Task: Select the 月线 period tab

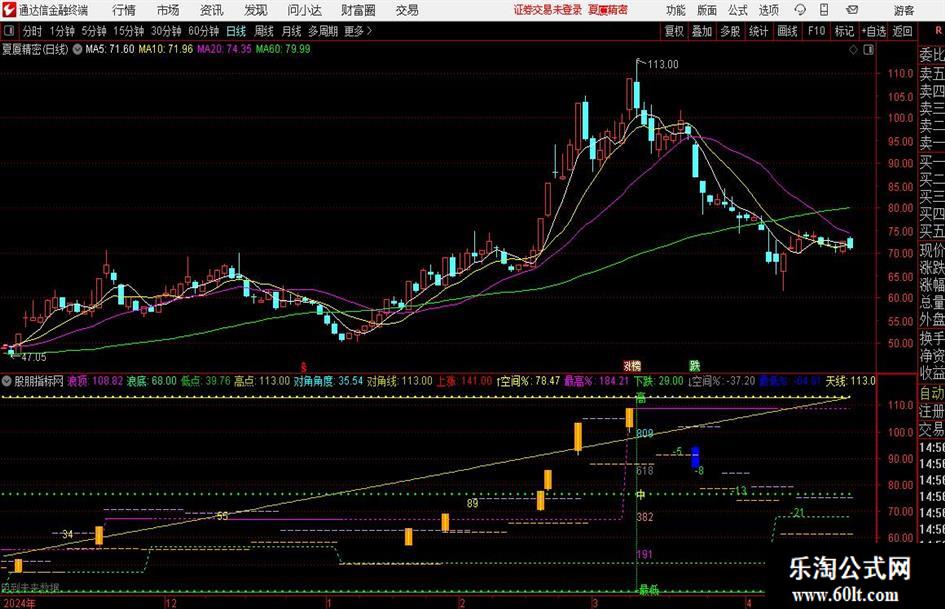Action: [292, 31]
